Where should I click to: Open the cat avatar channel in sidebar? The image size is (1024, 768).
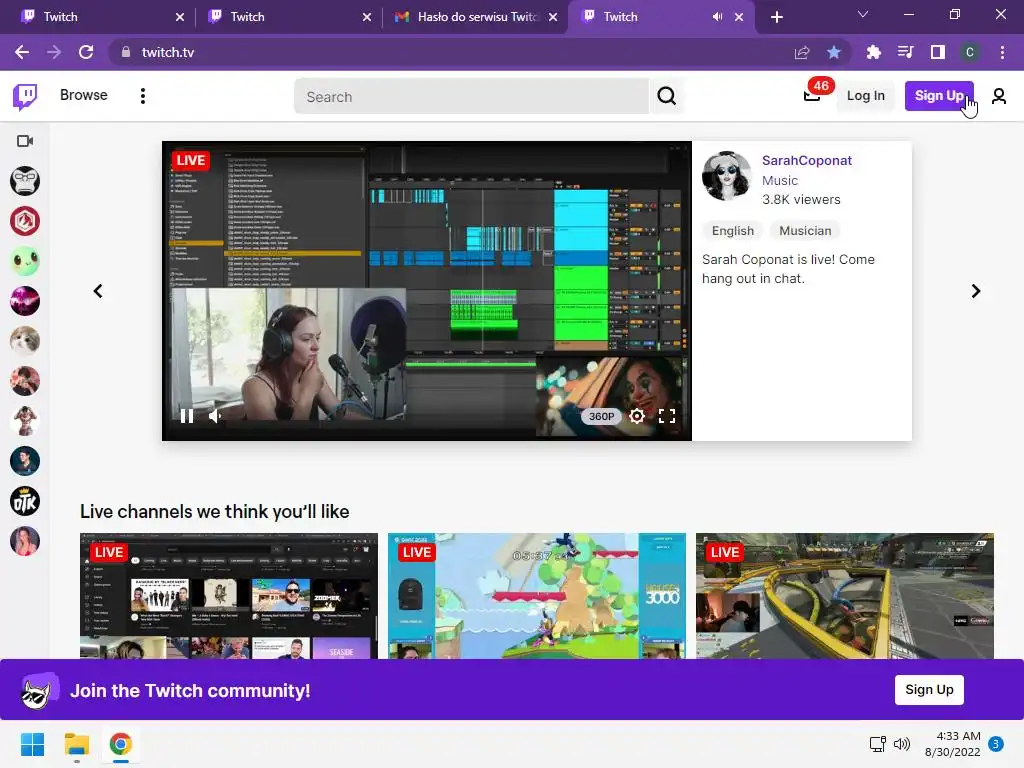(25, 341)
